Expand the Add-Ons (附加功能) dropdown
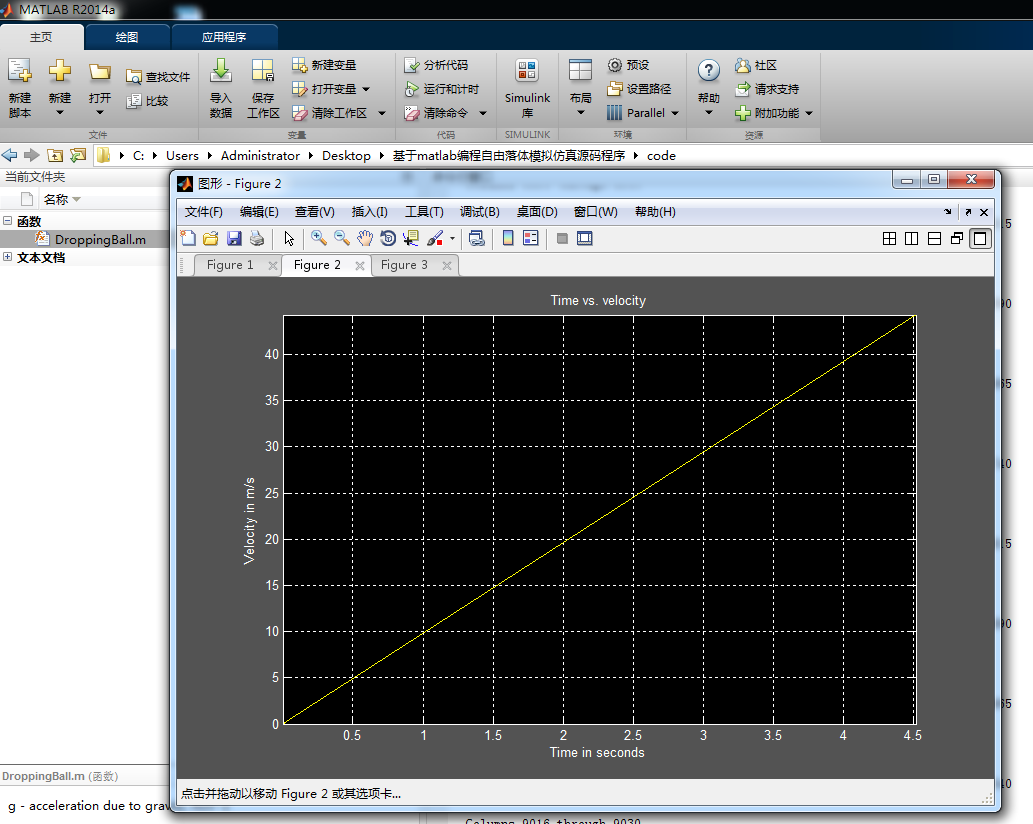 coord(809,113)
